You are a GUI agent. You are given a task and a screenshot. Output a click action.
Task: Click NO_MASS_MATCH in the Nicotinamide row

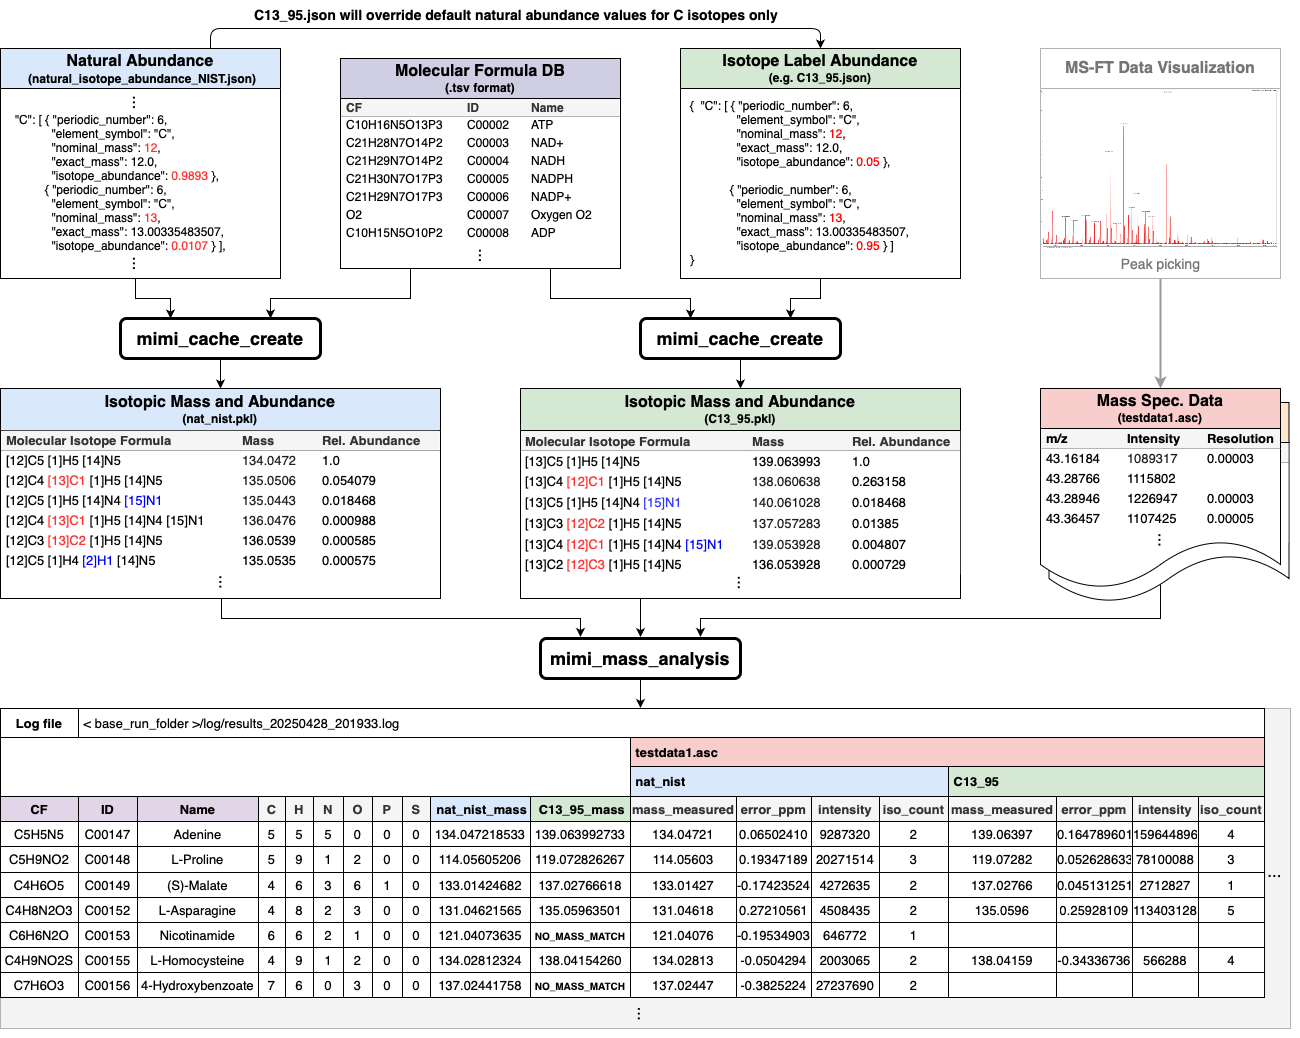click(579, 936)
